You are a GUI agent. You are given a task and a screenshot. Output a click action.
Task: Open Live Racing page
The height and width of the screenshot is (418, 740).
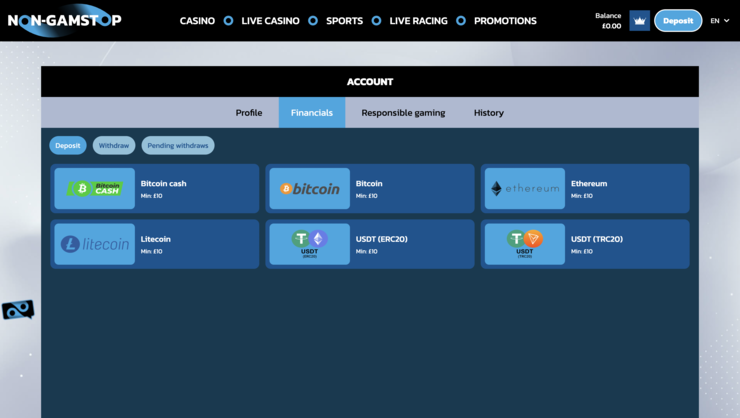click(419, 21)
